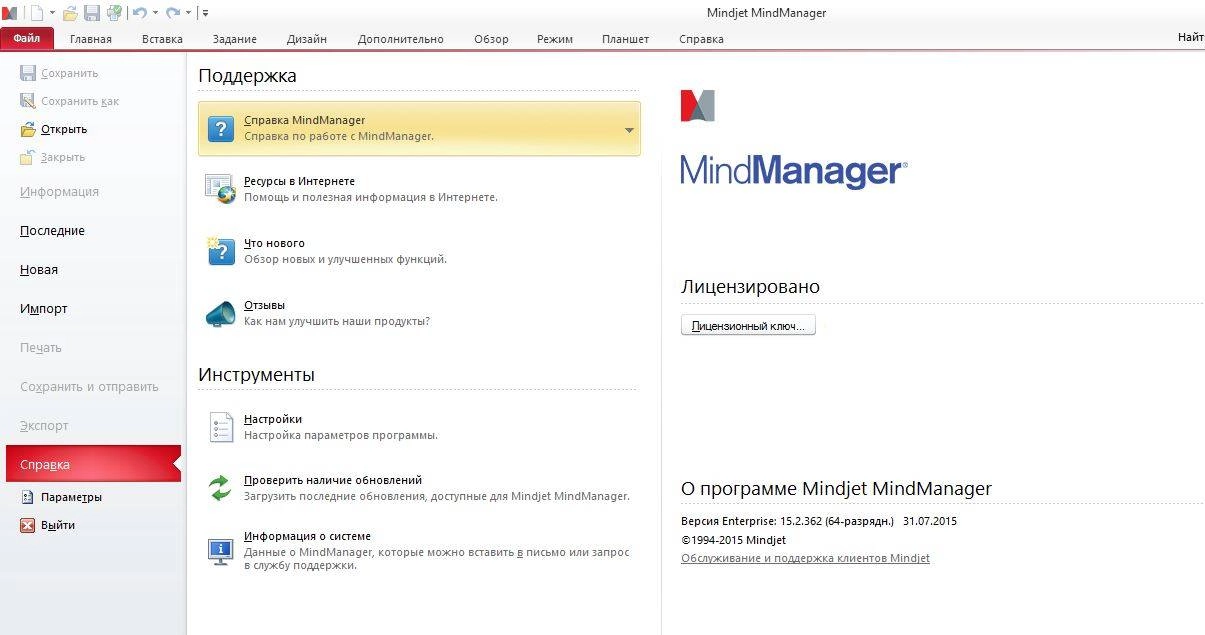Open the Настройки title link

273,419
